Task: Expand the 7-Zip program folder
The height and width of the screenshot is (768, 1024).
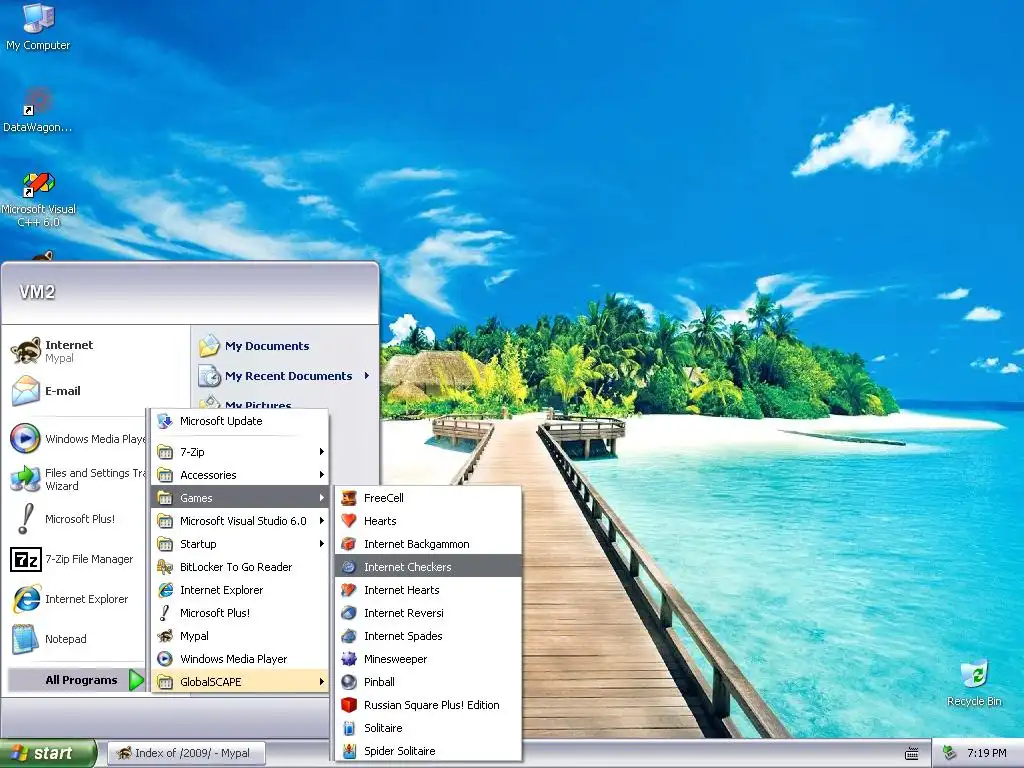Action: click(x=240, y=452)
